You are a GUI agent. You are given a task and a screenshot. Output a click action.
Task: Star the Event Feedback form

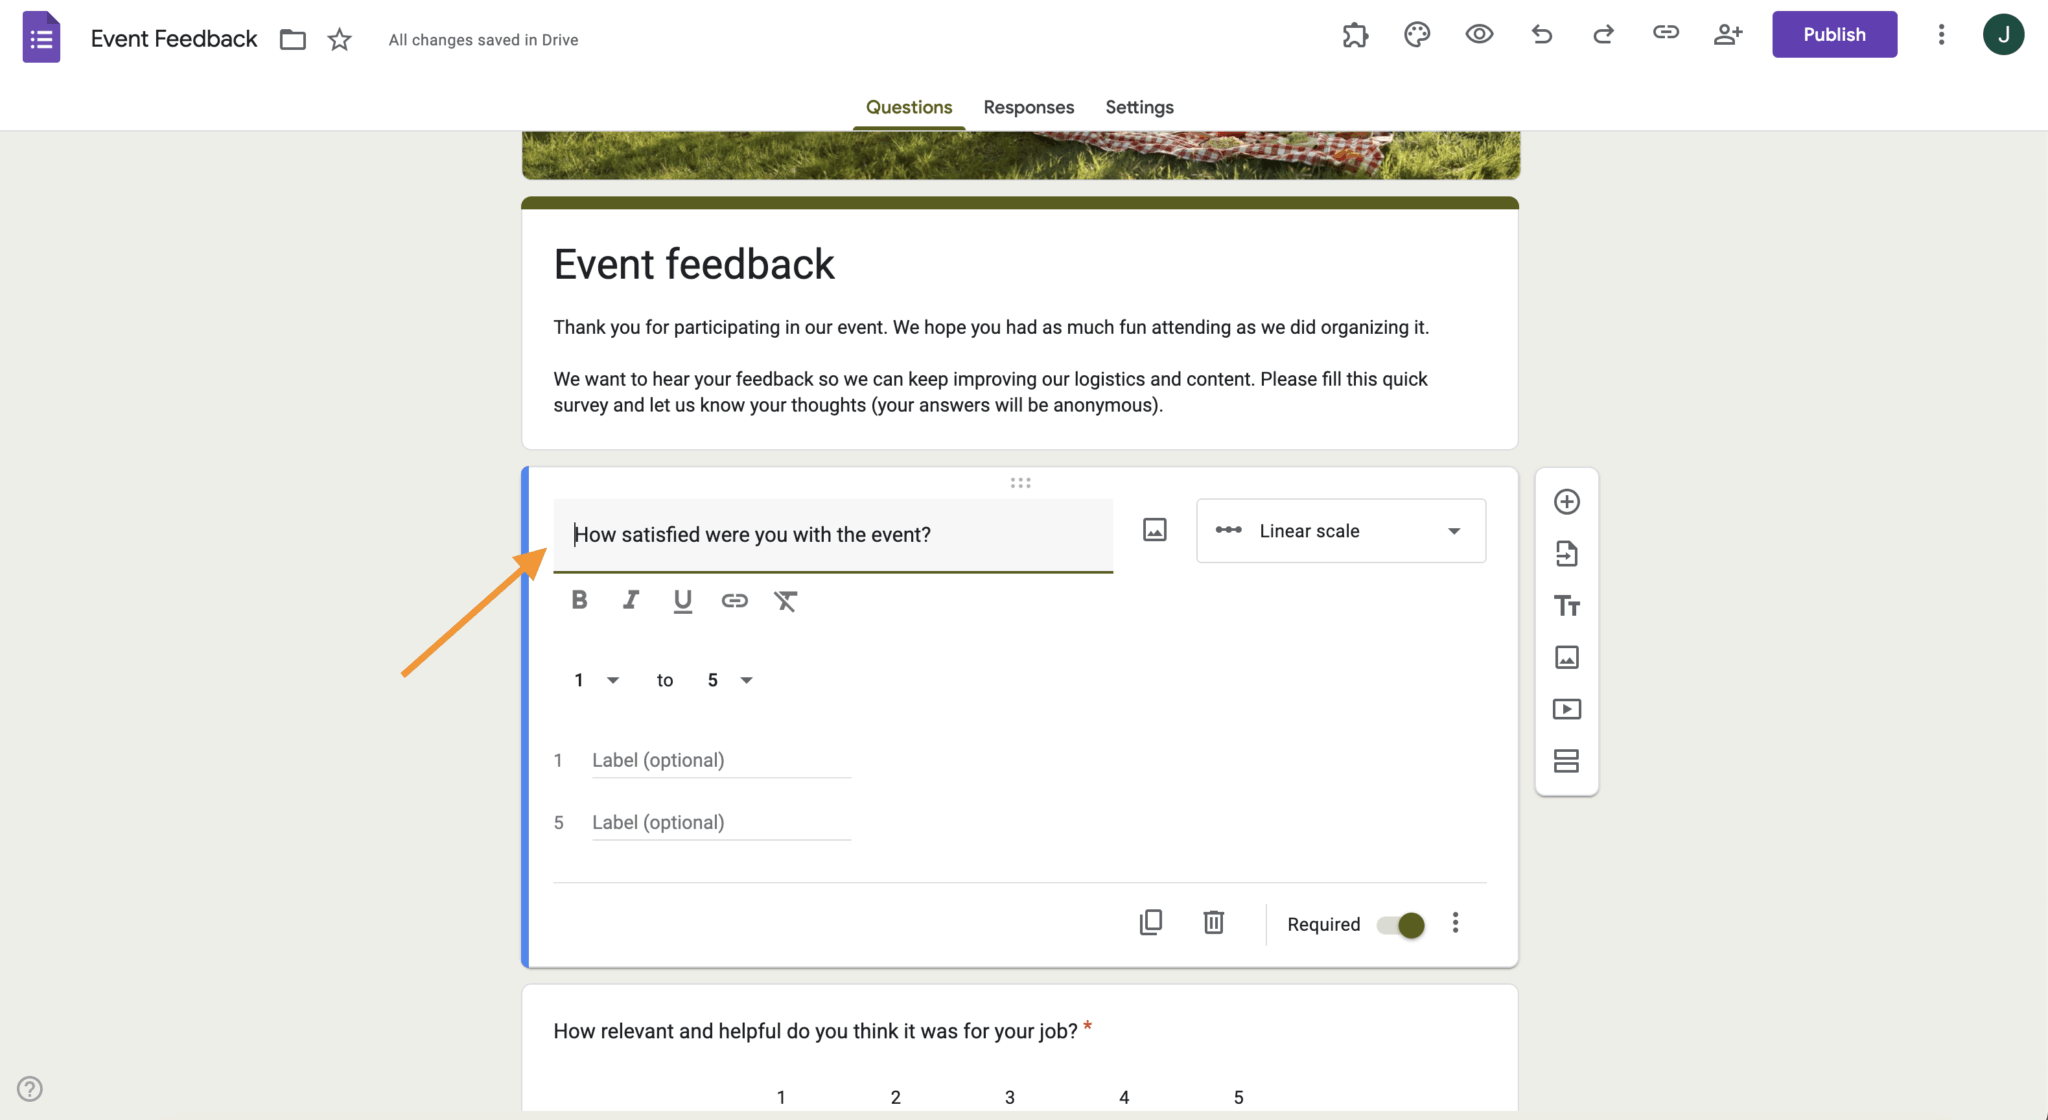[x=339, y=39]
